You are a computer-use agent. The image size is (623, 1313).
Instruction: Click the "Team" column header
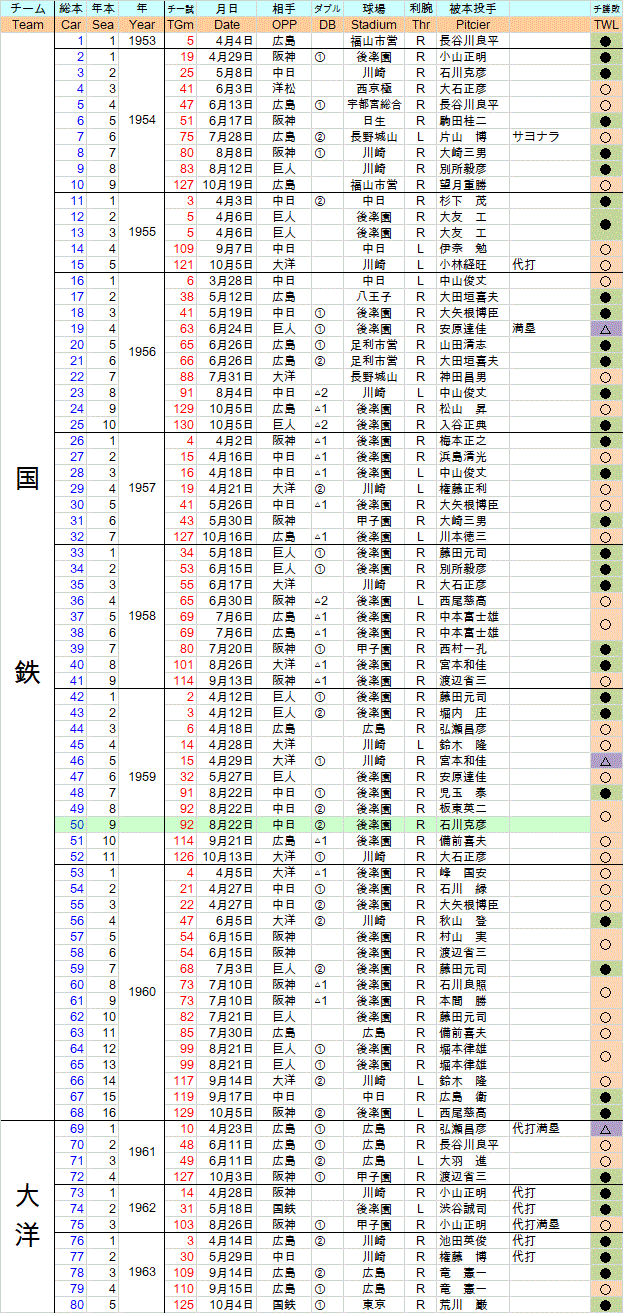click(27, 25)
